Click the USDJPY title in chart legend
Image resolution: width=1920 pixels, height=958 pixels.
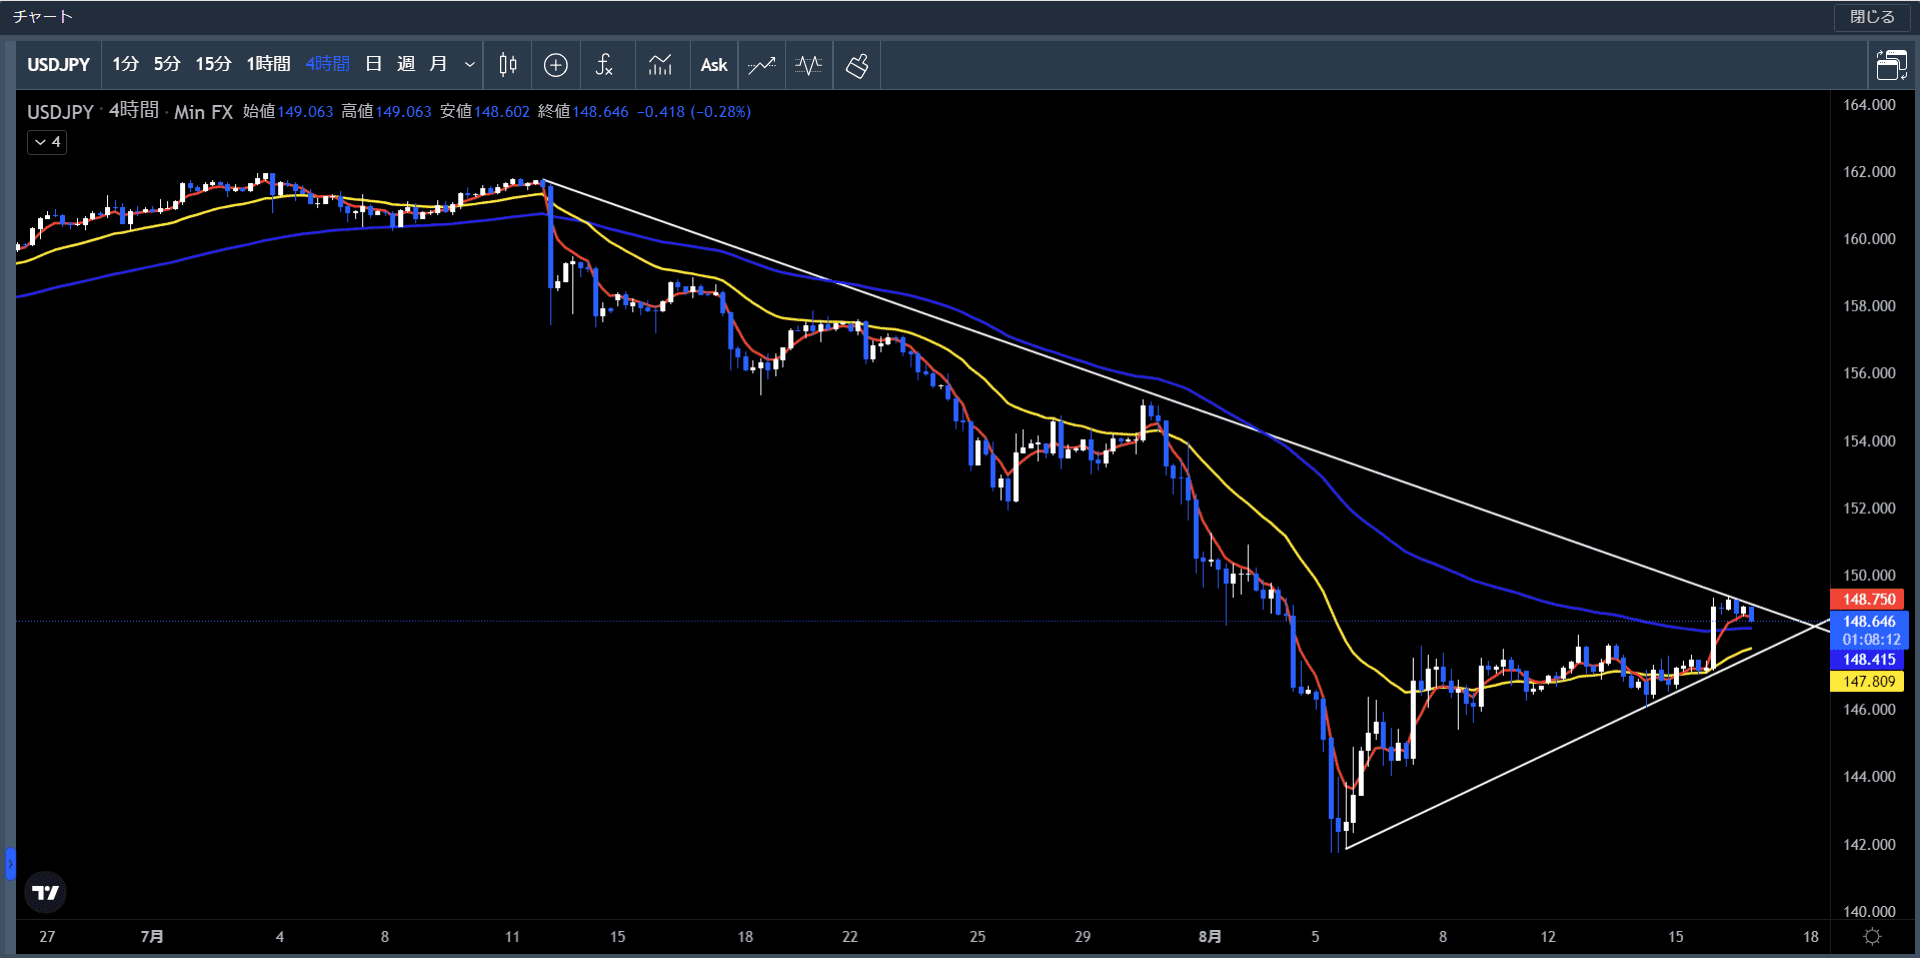[x=60, y=112]
